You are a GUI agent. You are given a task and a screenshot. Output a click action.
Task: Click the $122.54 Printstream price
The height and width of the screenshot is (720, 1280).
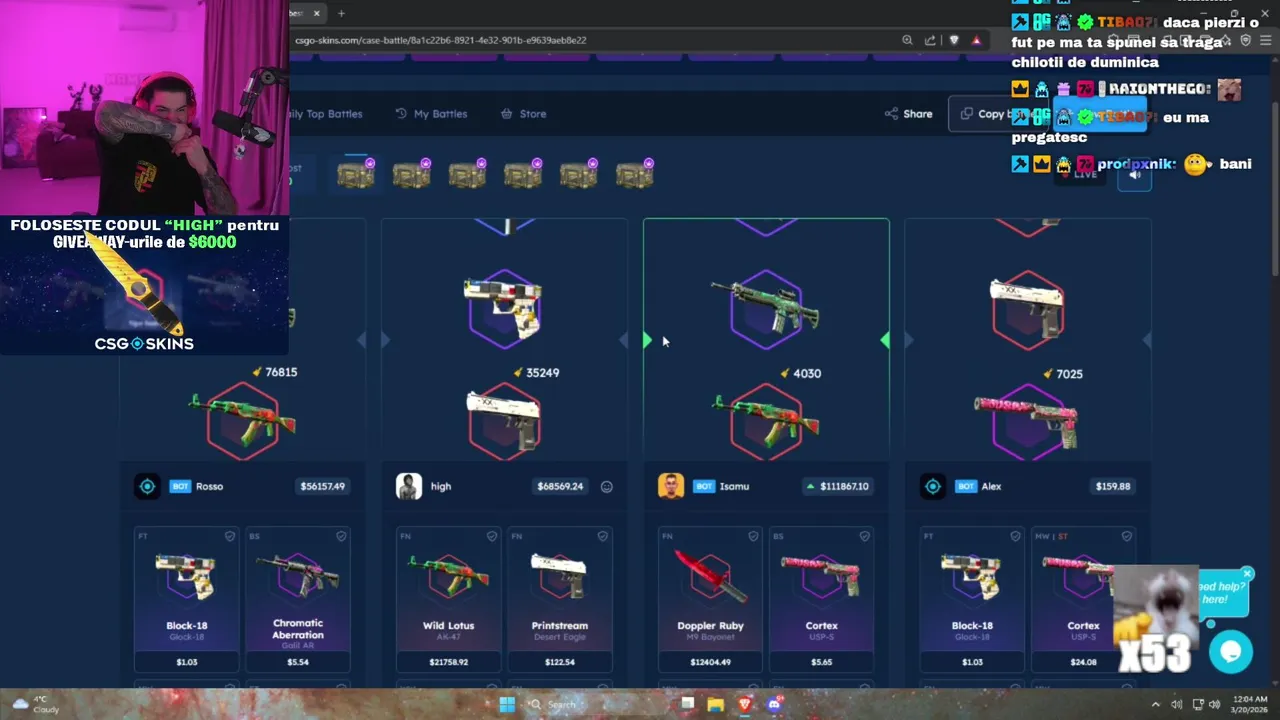tap(559, 662)
